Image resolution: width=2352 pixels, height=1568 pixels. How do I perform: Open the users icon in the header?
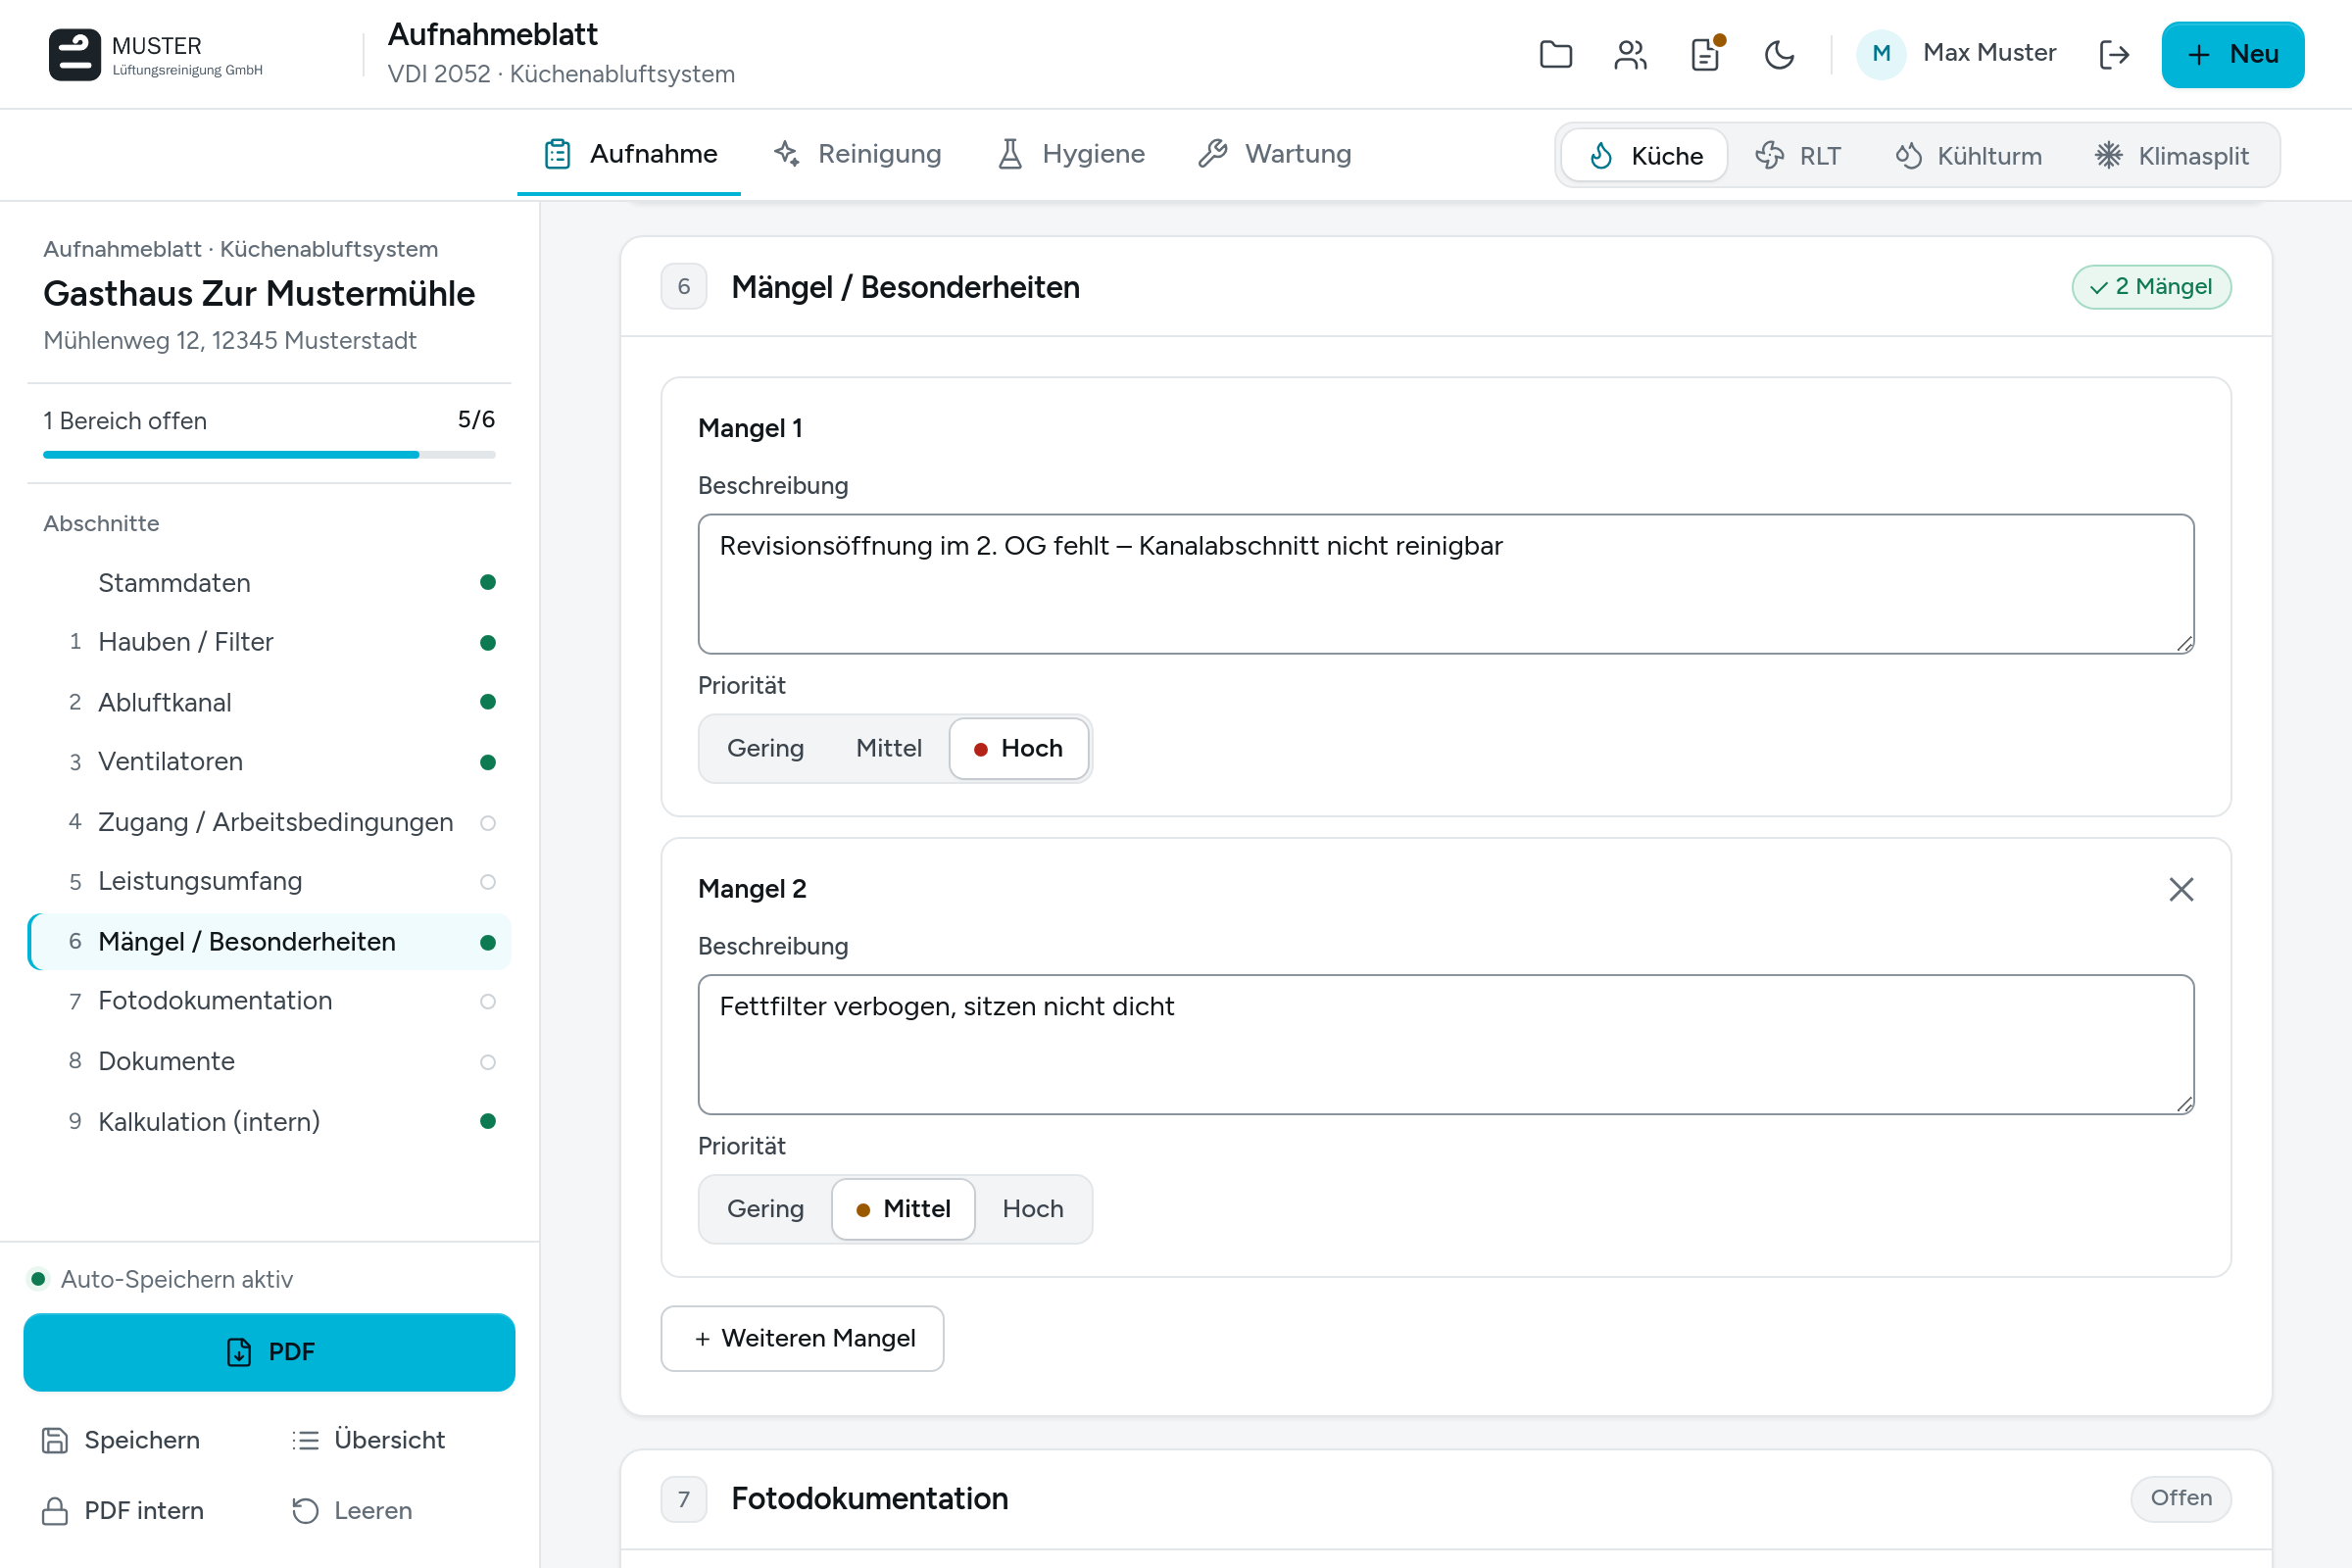coord(1630,54)
